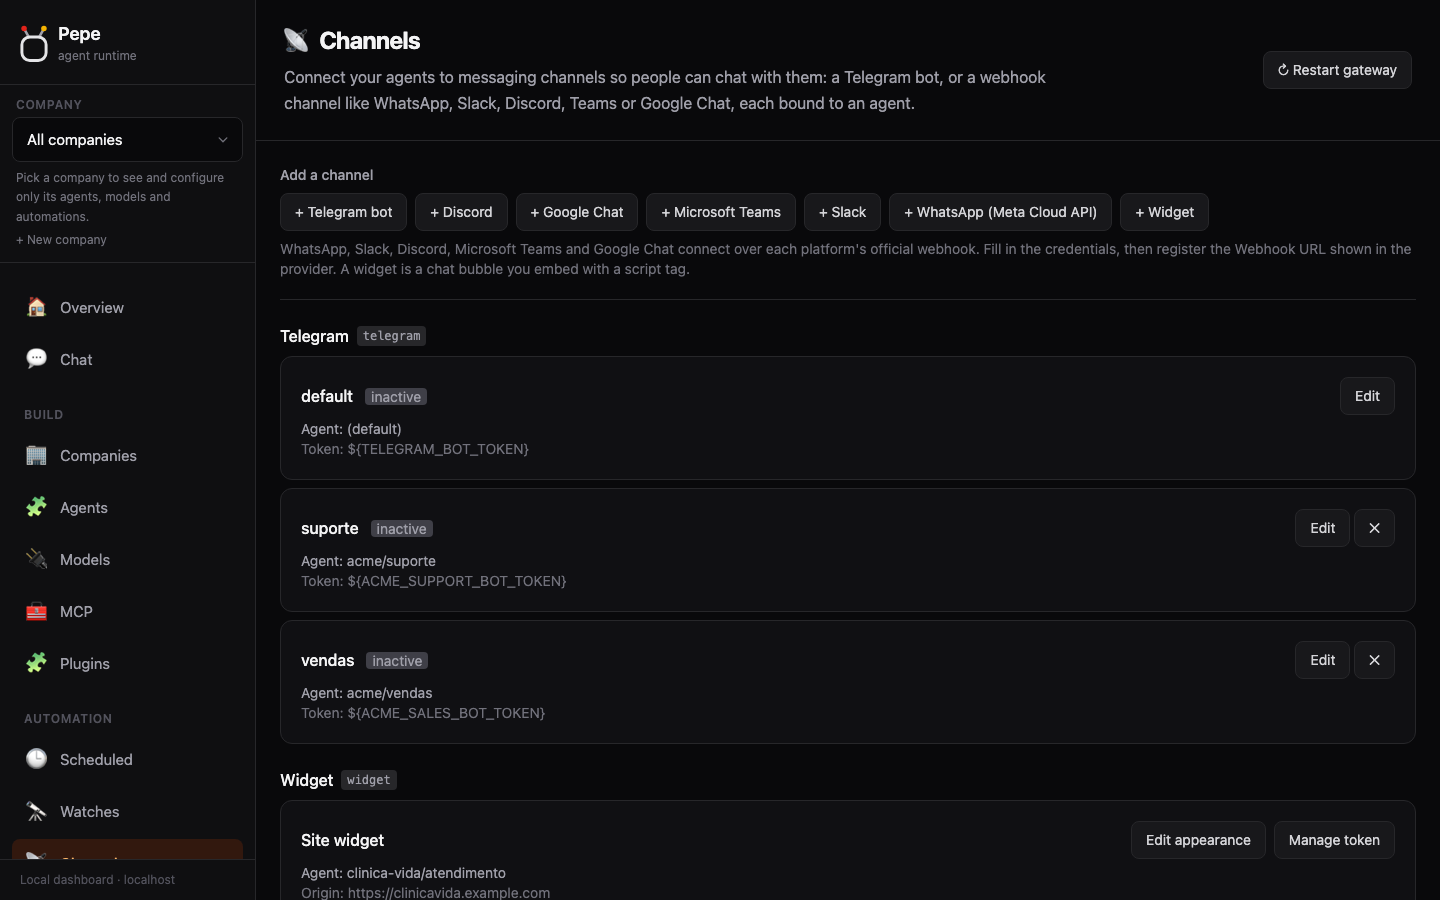Click the + New company link
This screenshot has height=900, width=1440.
coord(61,240)
